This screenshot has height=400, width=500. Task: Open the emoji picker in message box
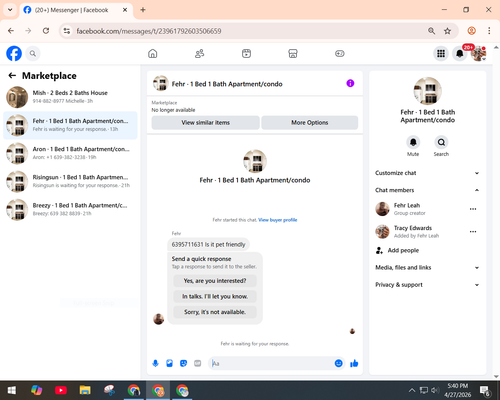338,363
